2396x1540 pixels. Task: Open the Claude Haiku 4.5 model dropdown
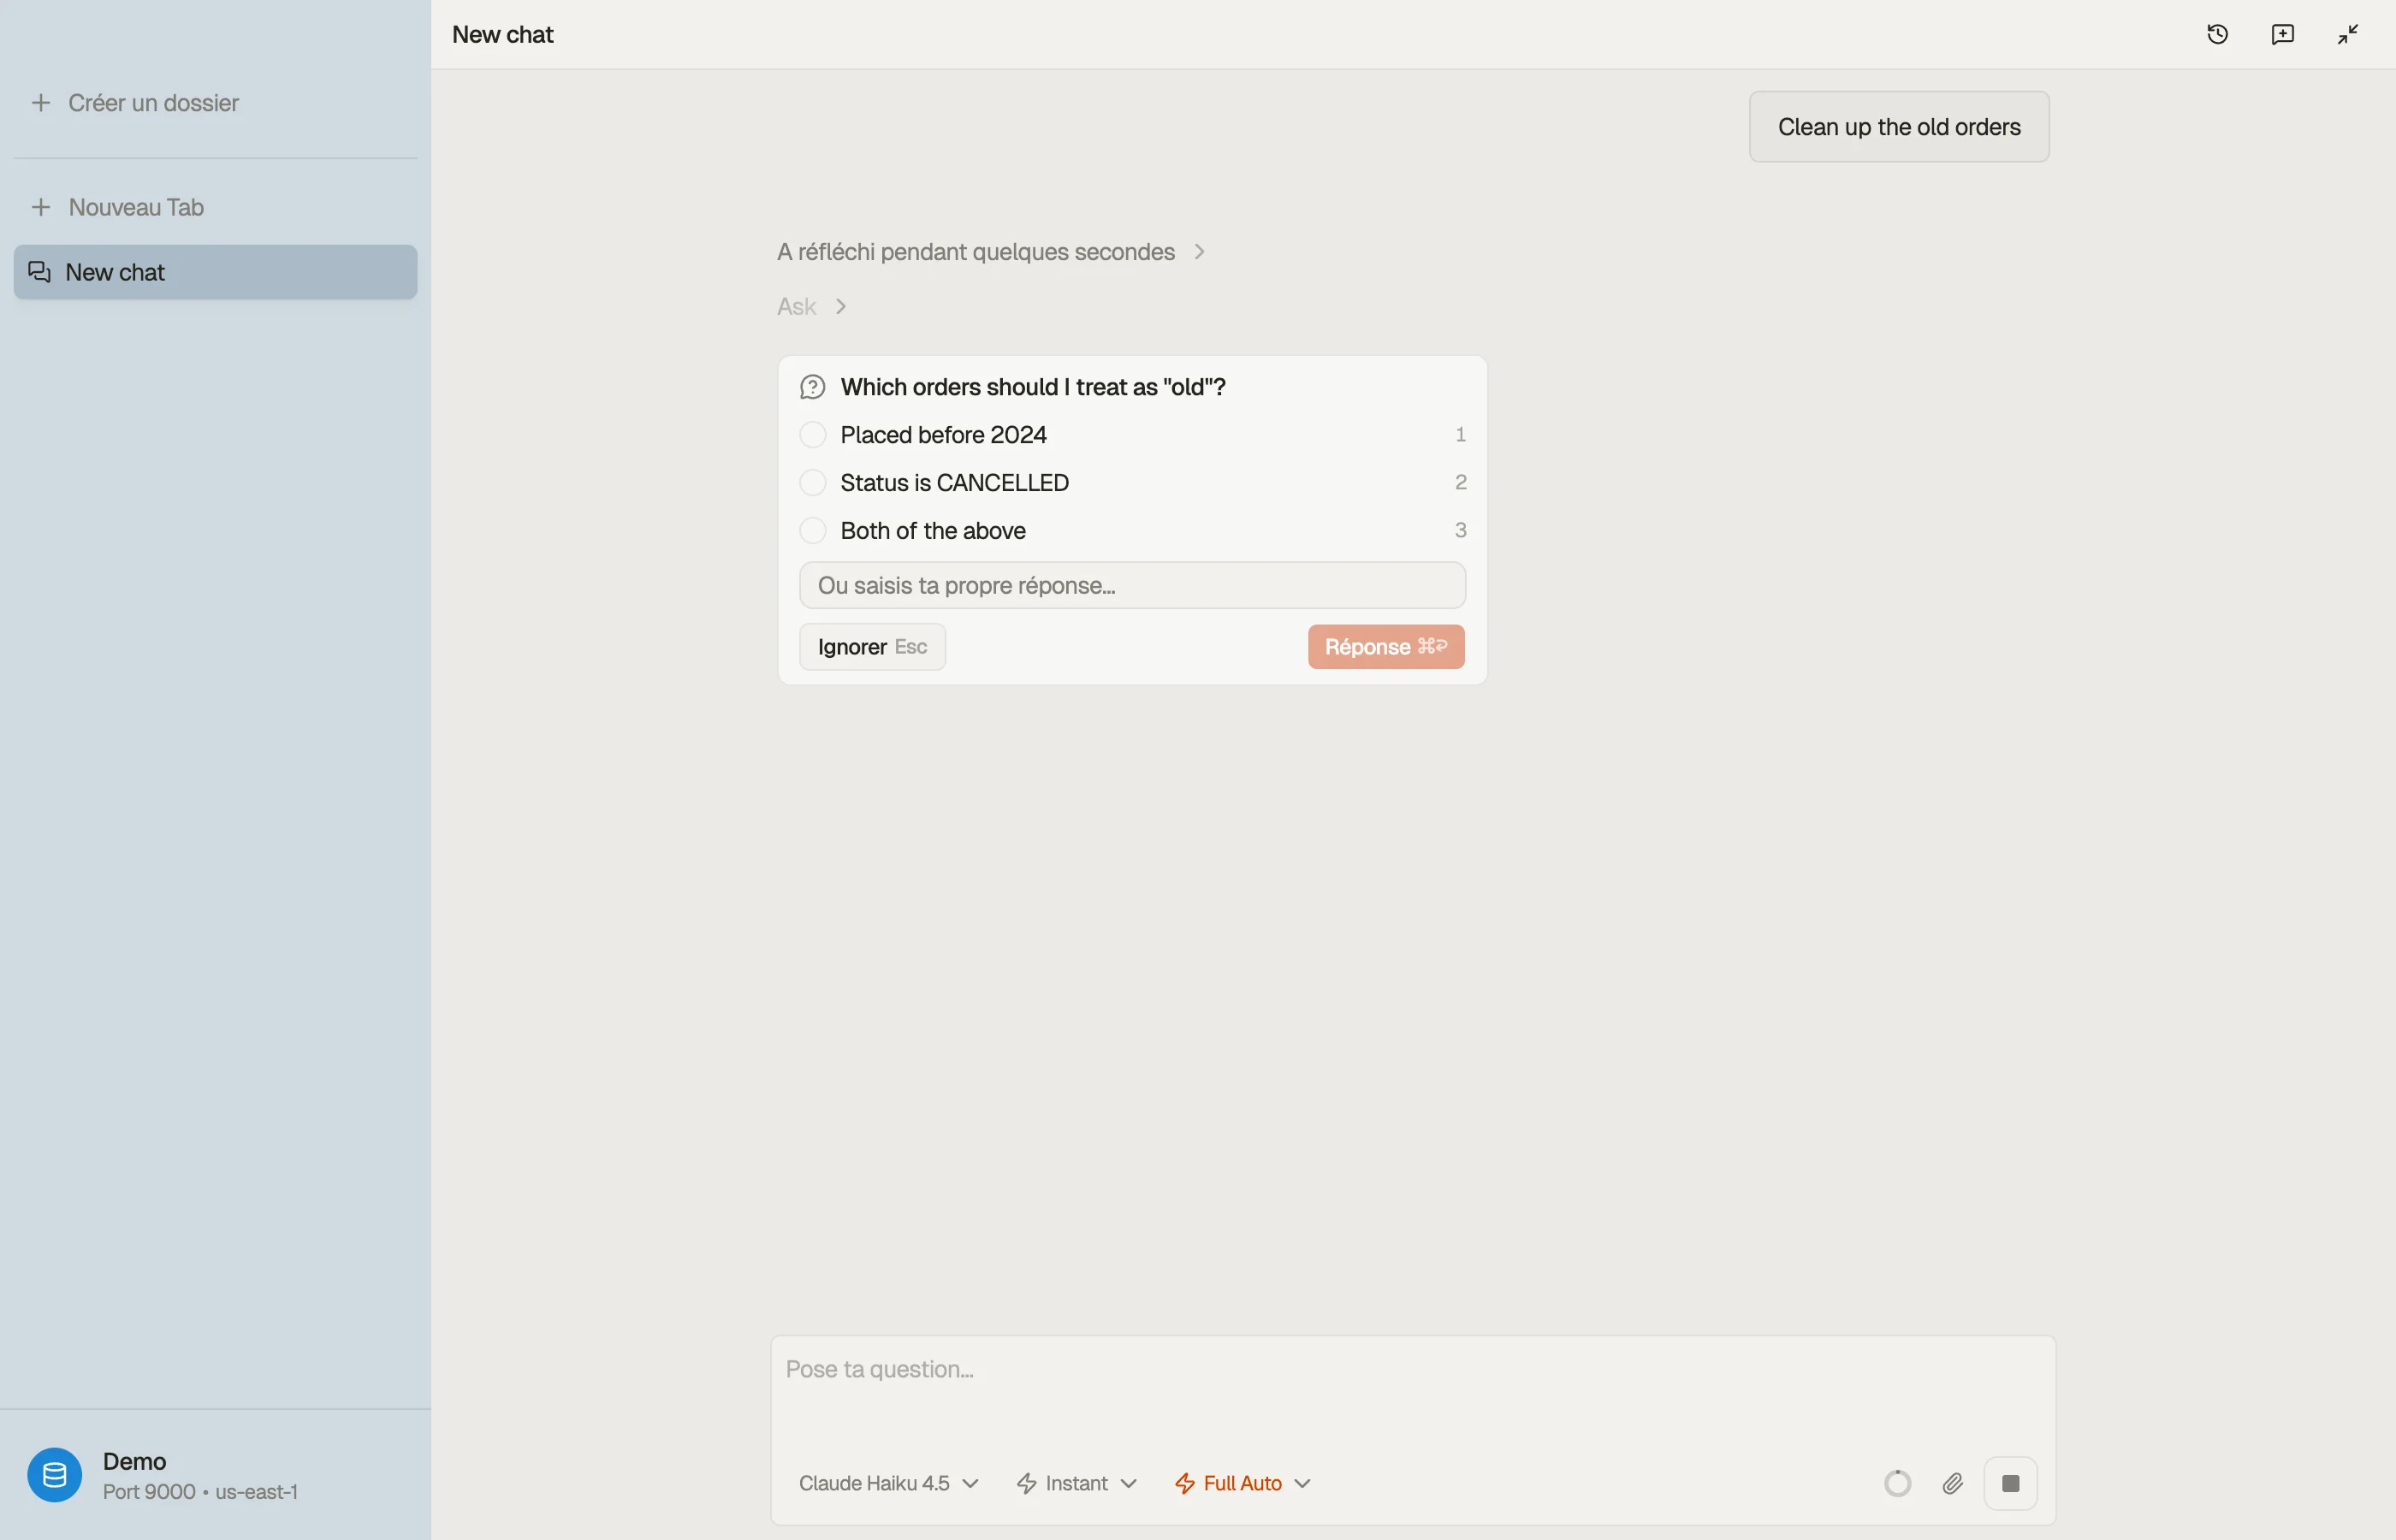[888, 1483]
